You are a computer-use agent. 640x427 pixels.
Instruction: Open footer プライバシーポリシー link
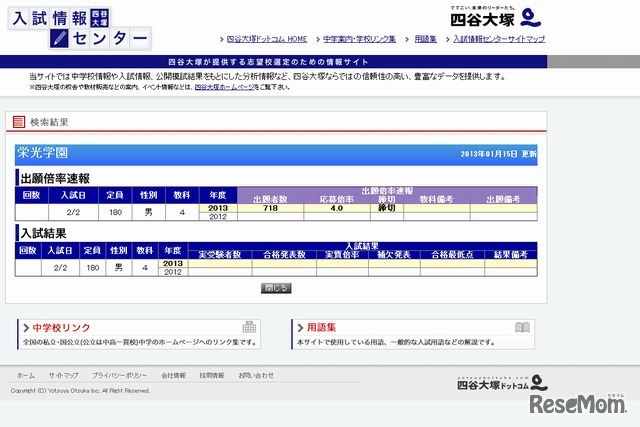click(119, 375)
